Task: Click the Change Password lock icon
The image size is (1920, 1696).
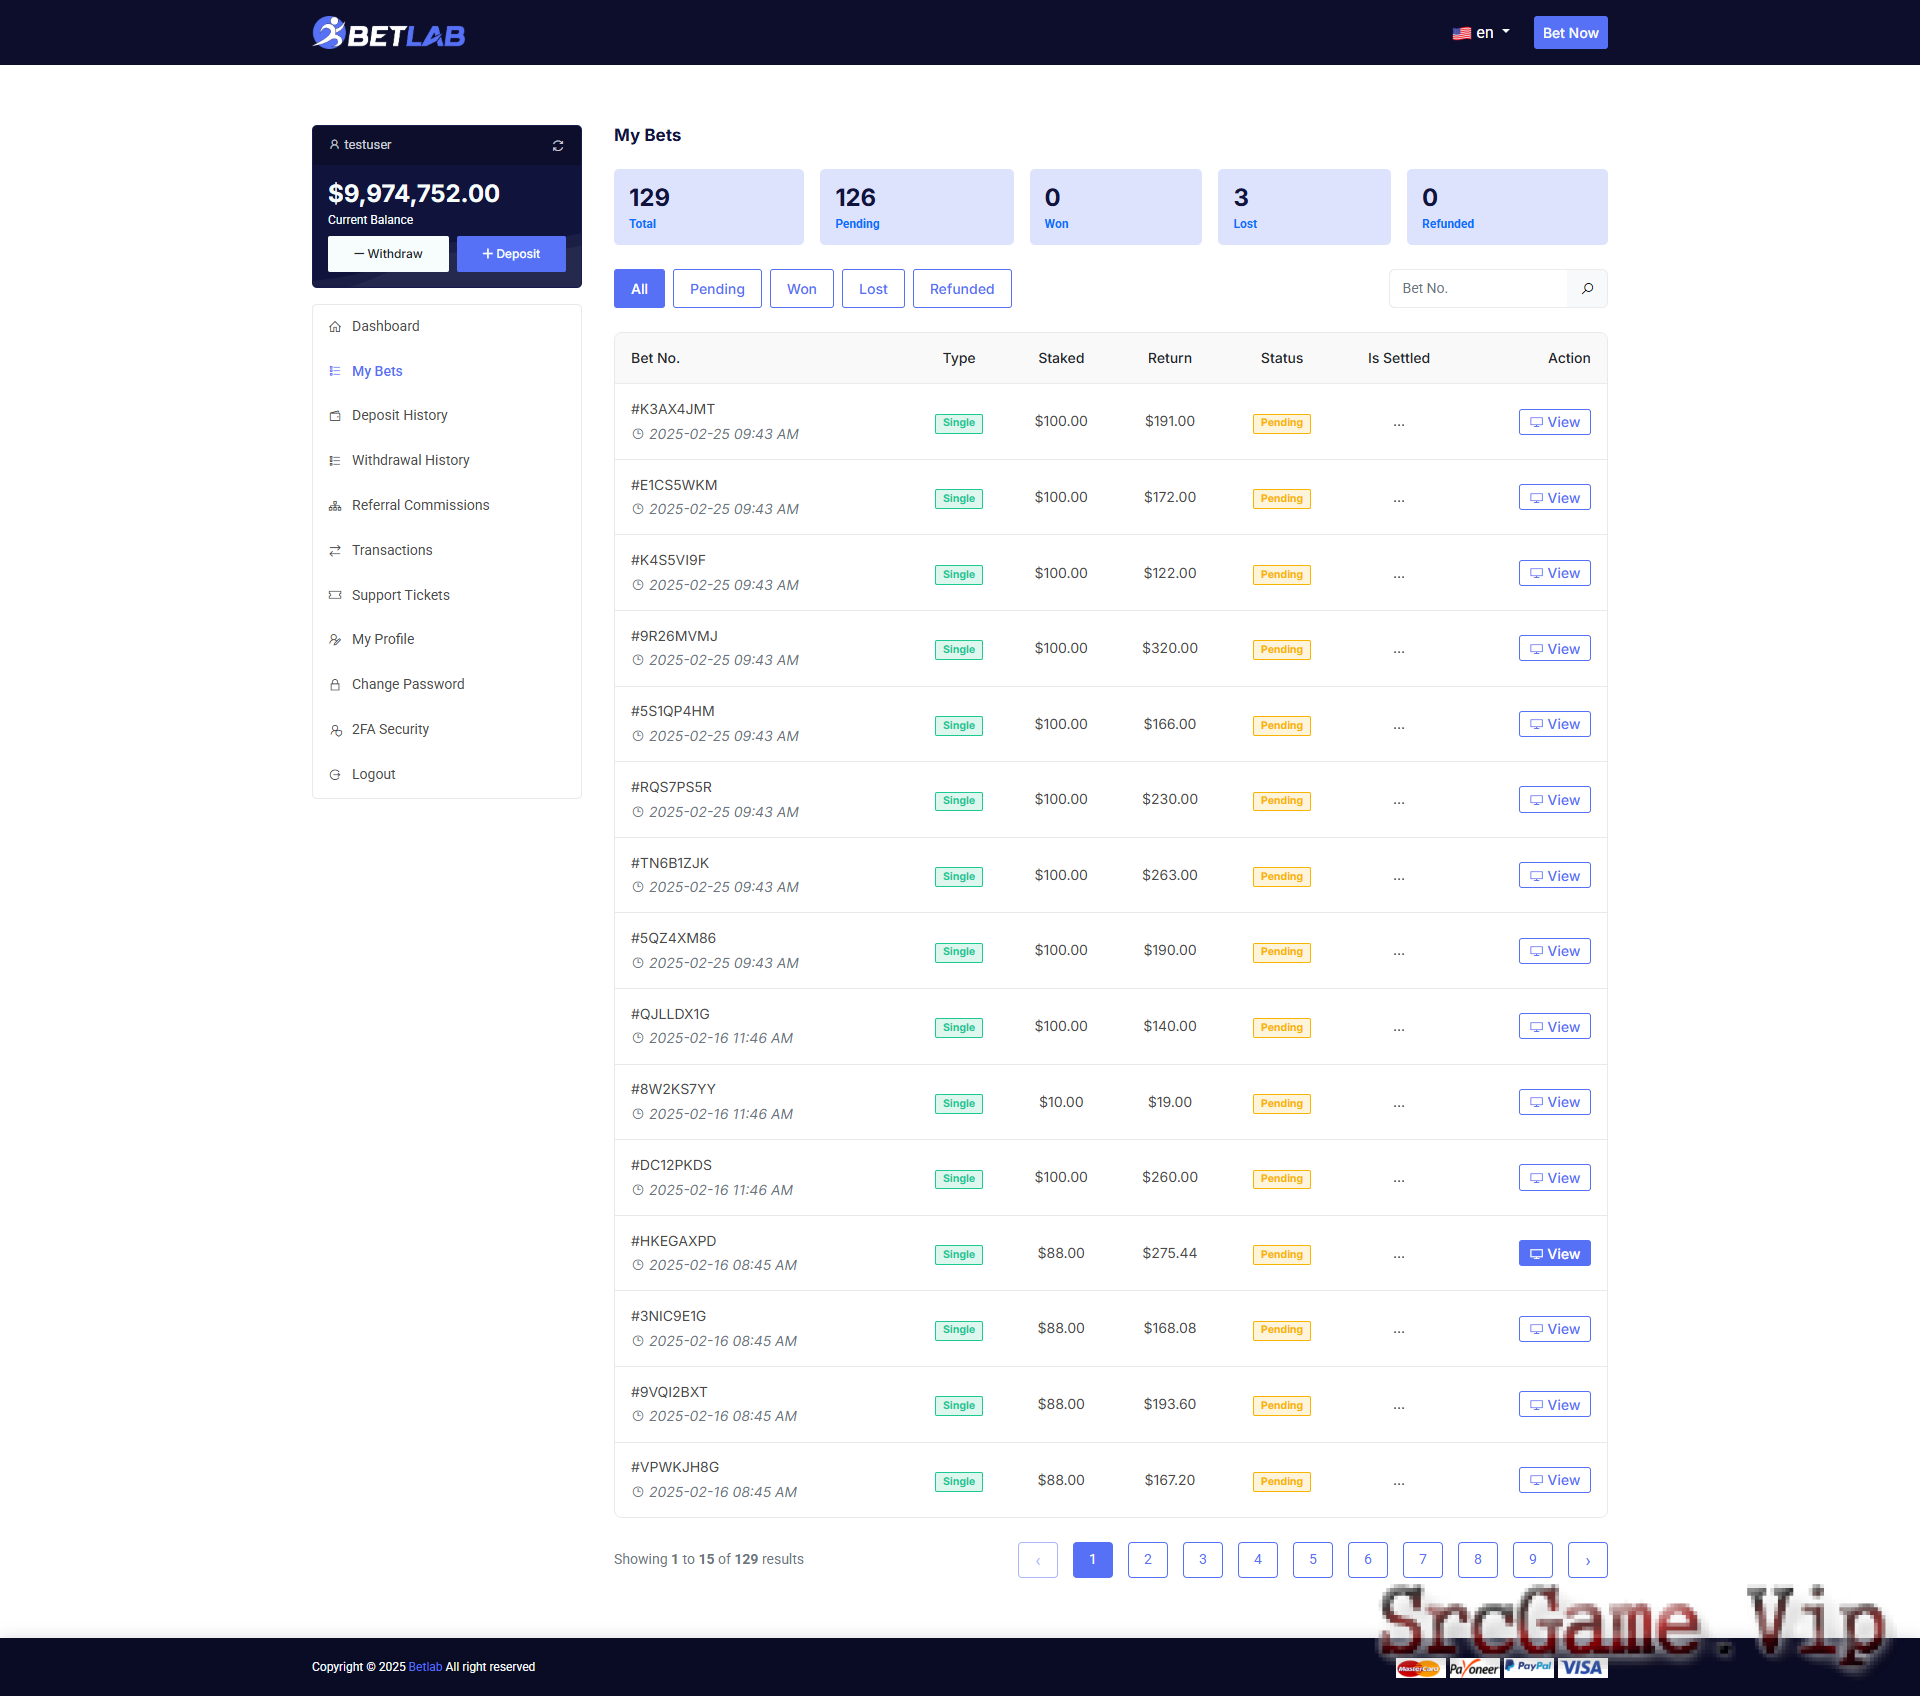Action: [x=335, y=685]
